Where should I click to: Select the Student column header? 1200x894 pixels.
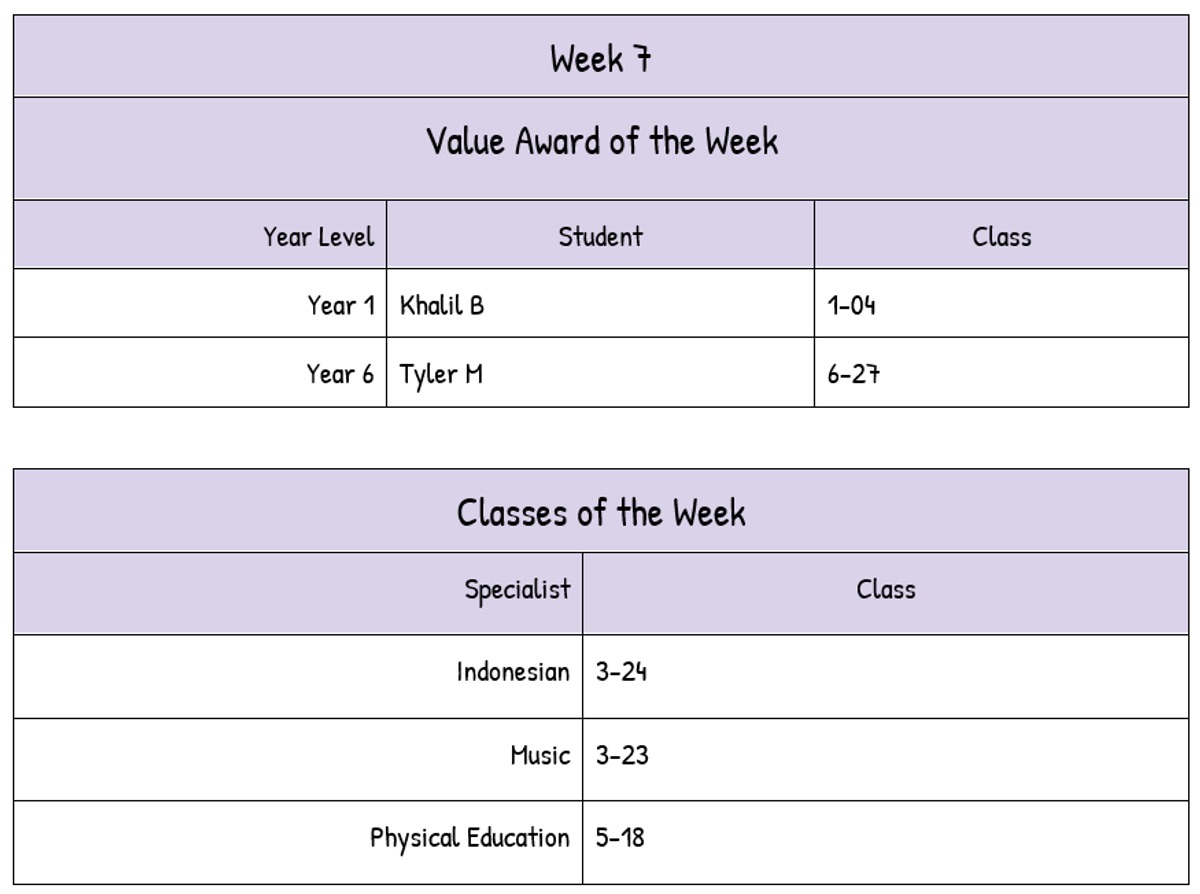click(x=600, y=237)
